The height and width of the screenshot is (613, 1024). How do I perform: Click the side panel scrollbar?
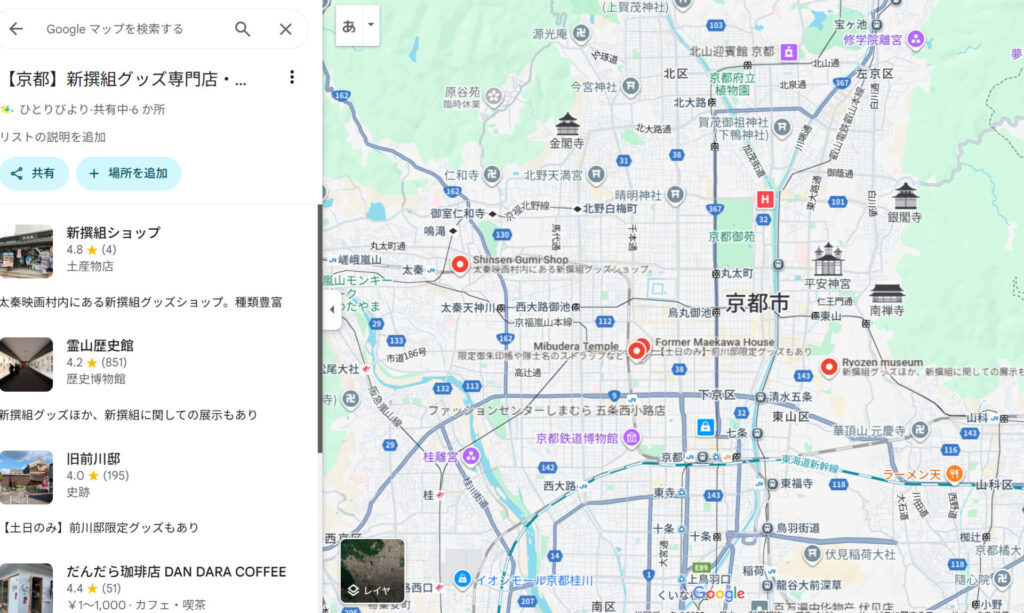(x=319, y=328)
